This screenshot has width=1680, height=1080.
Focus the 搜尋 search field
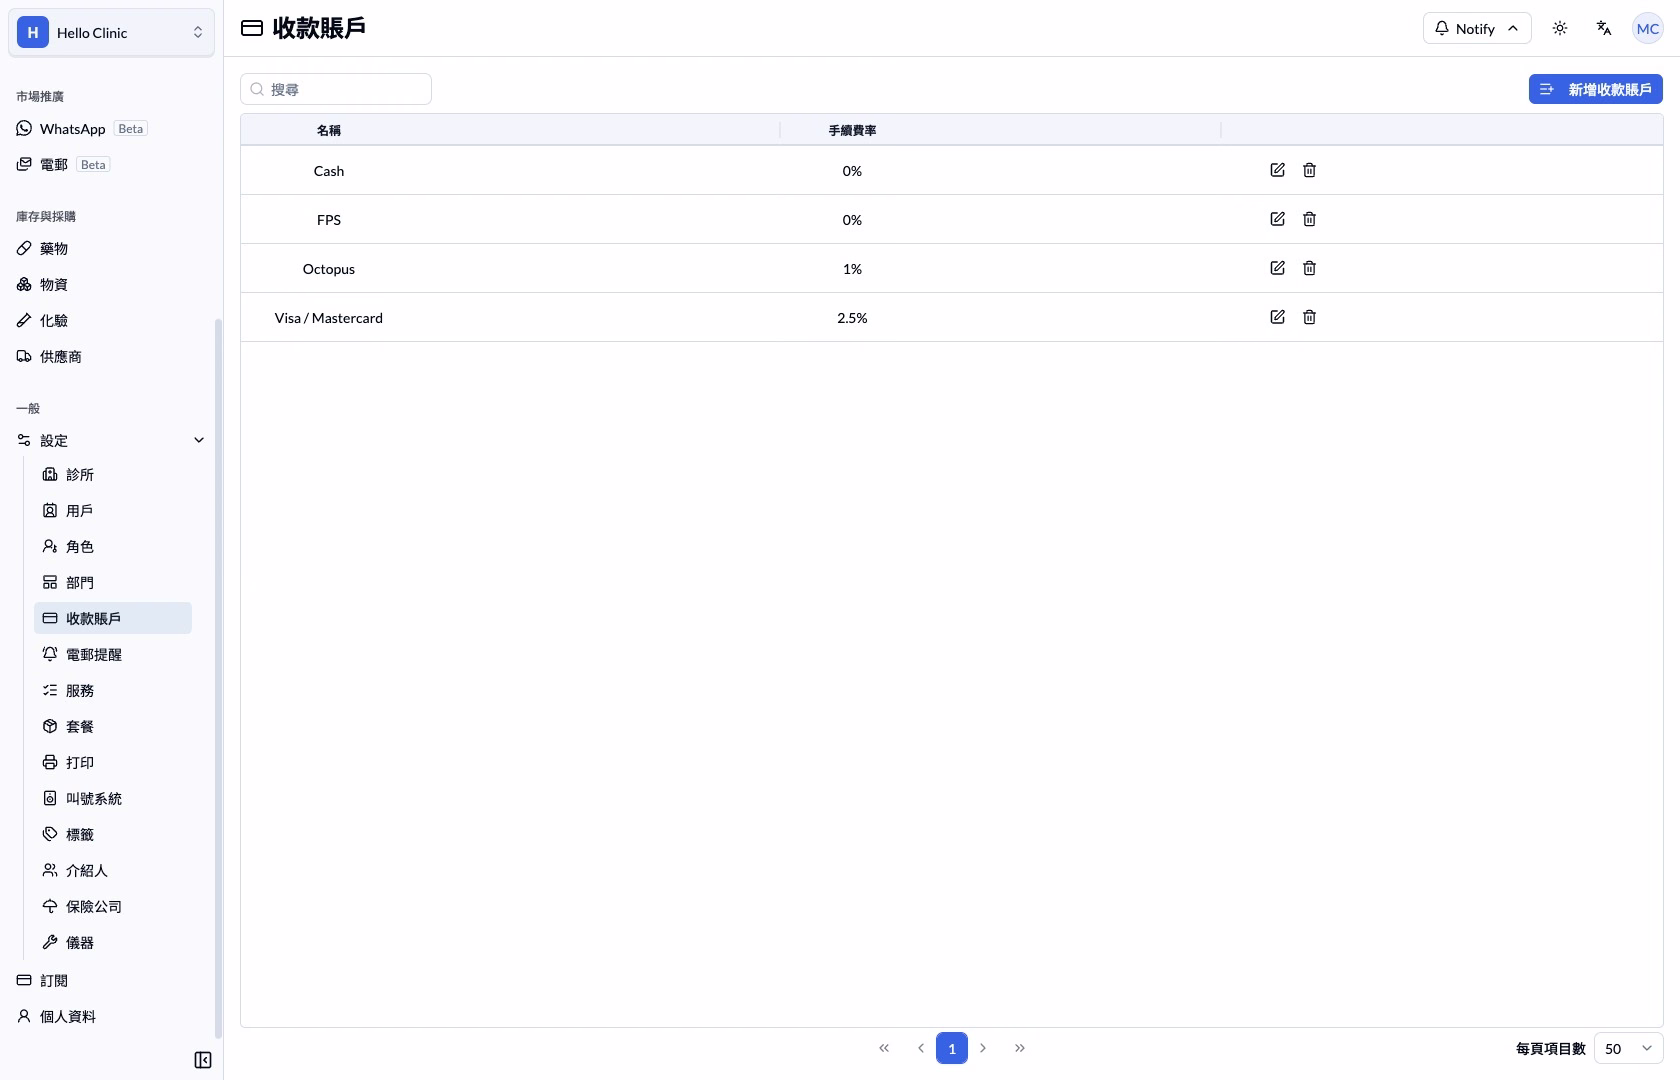(336, 89)
